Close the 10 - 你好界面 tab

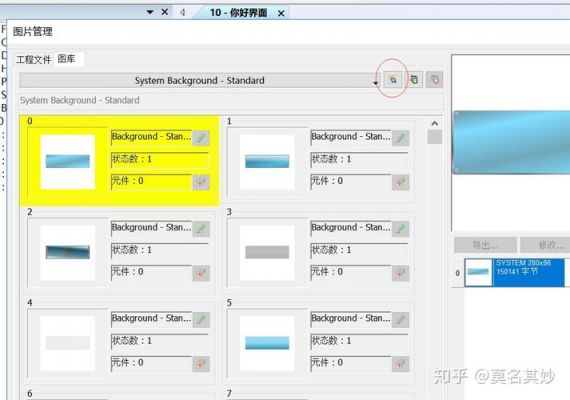pyautogui.click(x=281, y=13)
